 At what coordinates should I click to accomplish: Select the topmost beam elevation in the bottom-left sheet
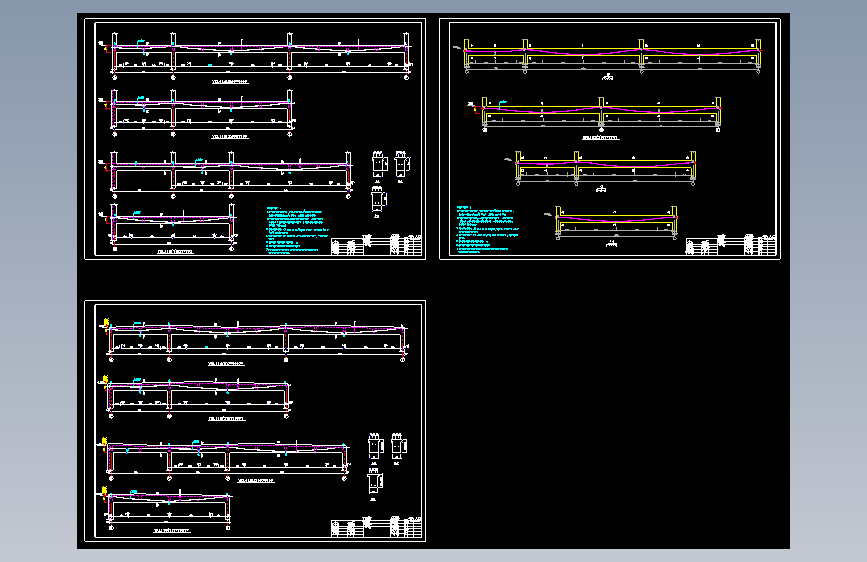click(254, 340)
